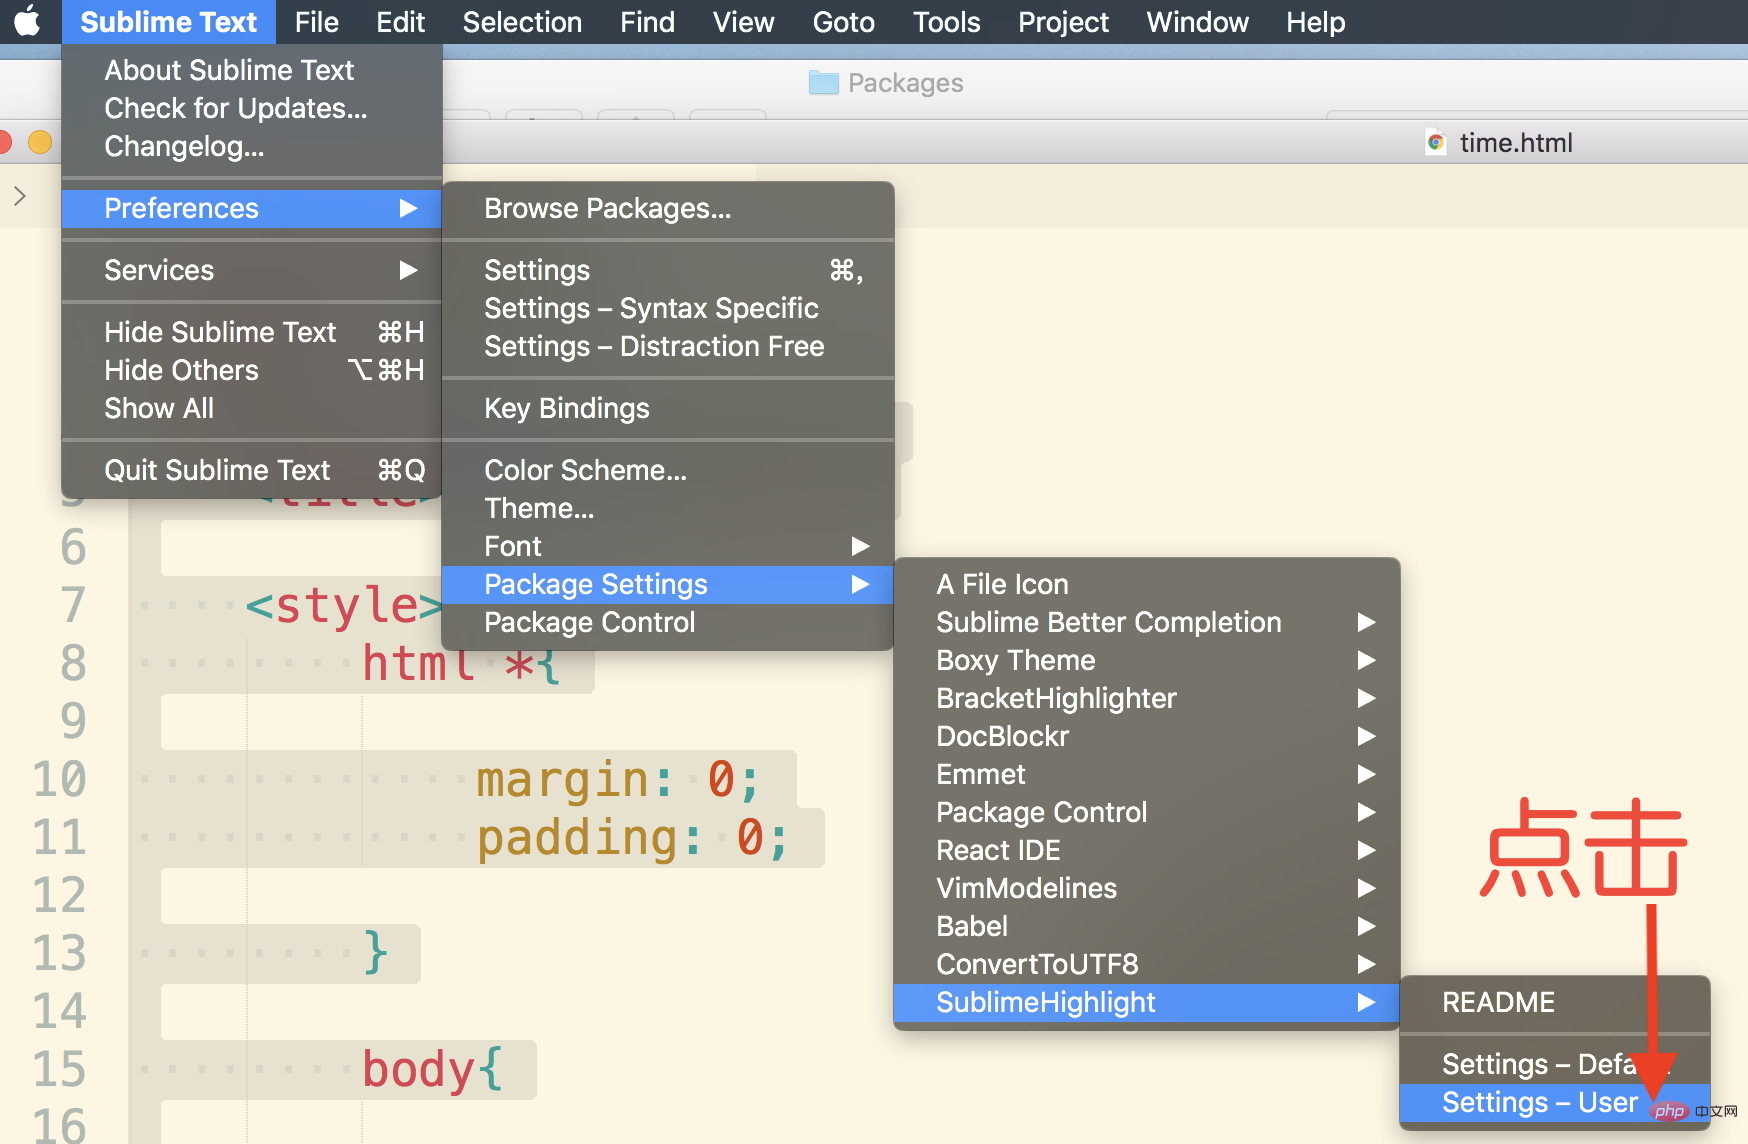Open the Help menu
This screenshot has width=1748, height=1144.
coord(1315,22)
